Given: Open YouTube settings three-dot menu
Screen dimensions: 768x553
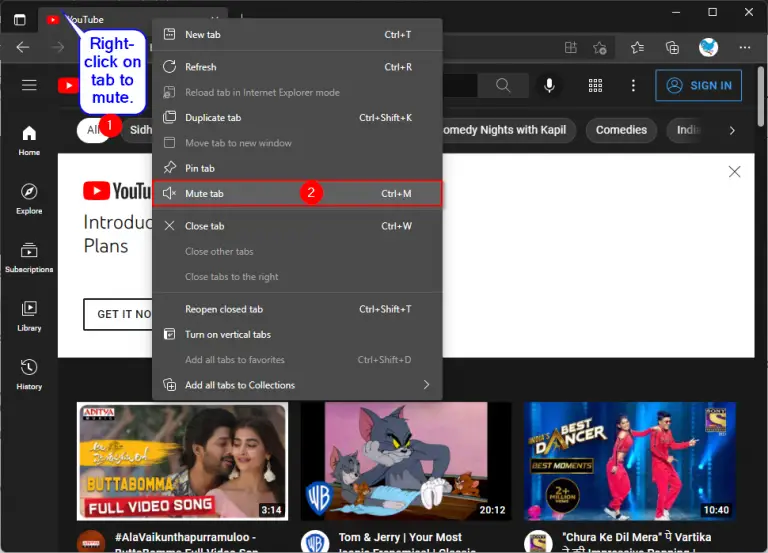Looking at the screenshot, I should click(633, 85).
